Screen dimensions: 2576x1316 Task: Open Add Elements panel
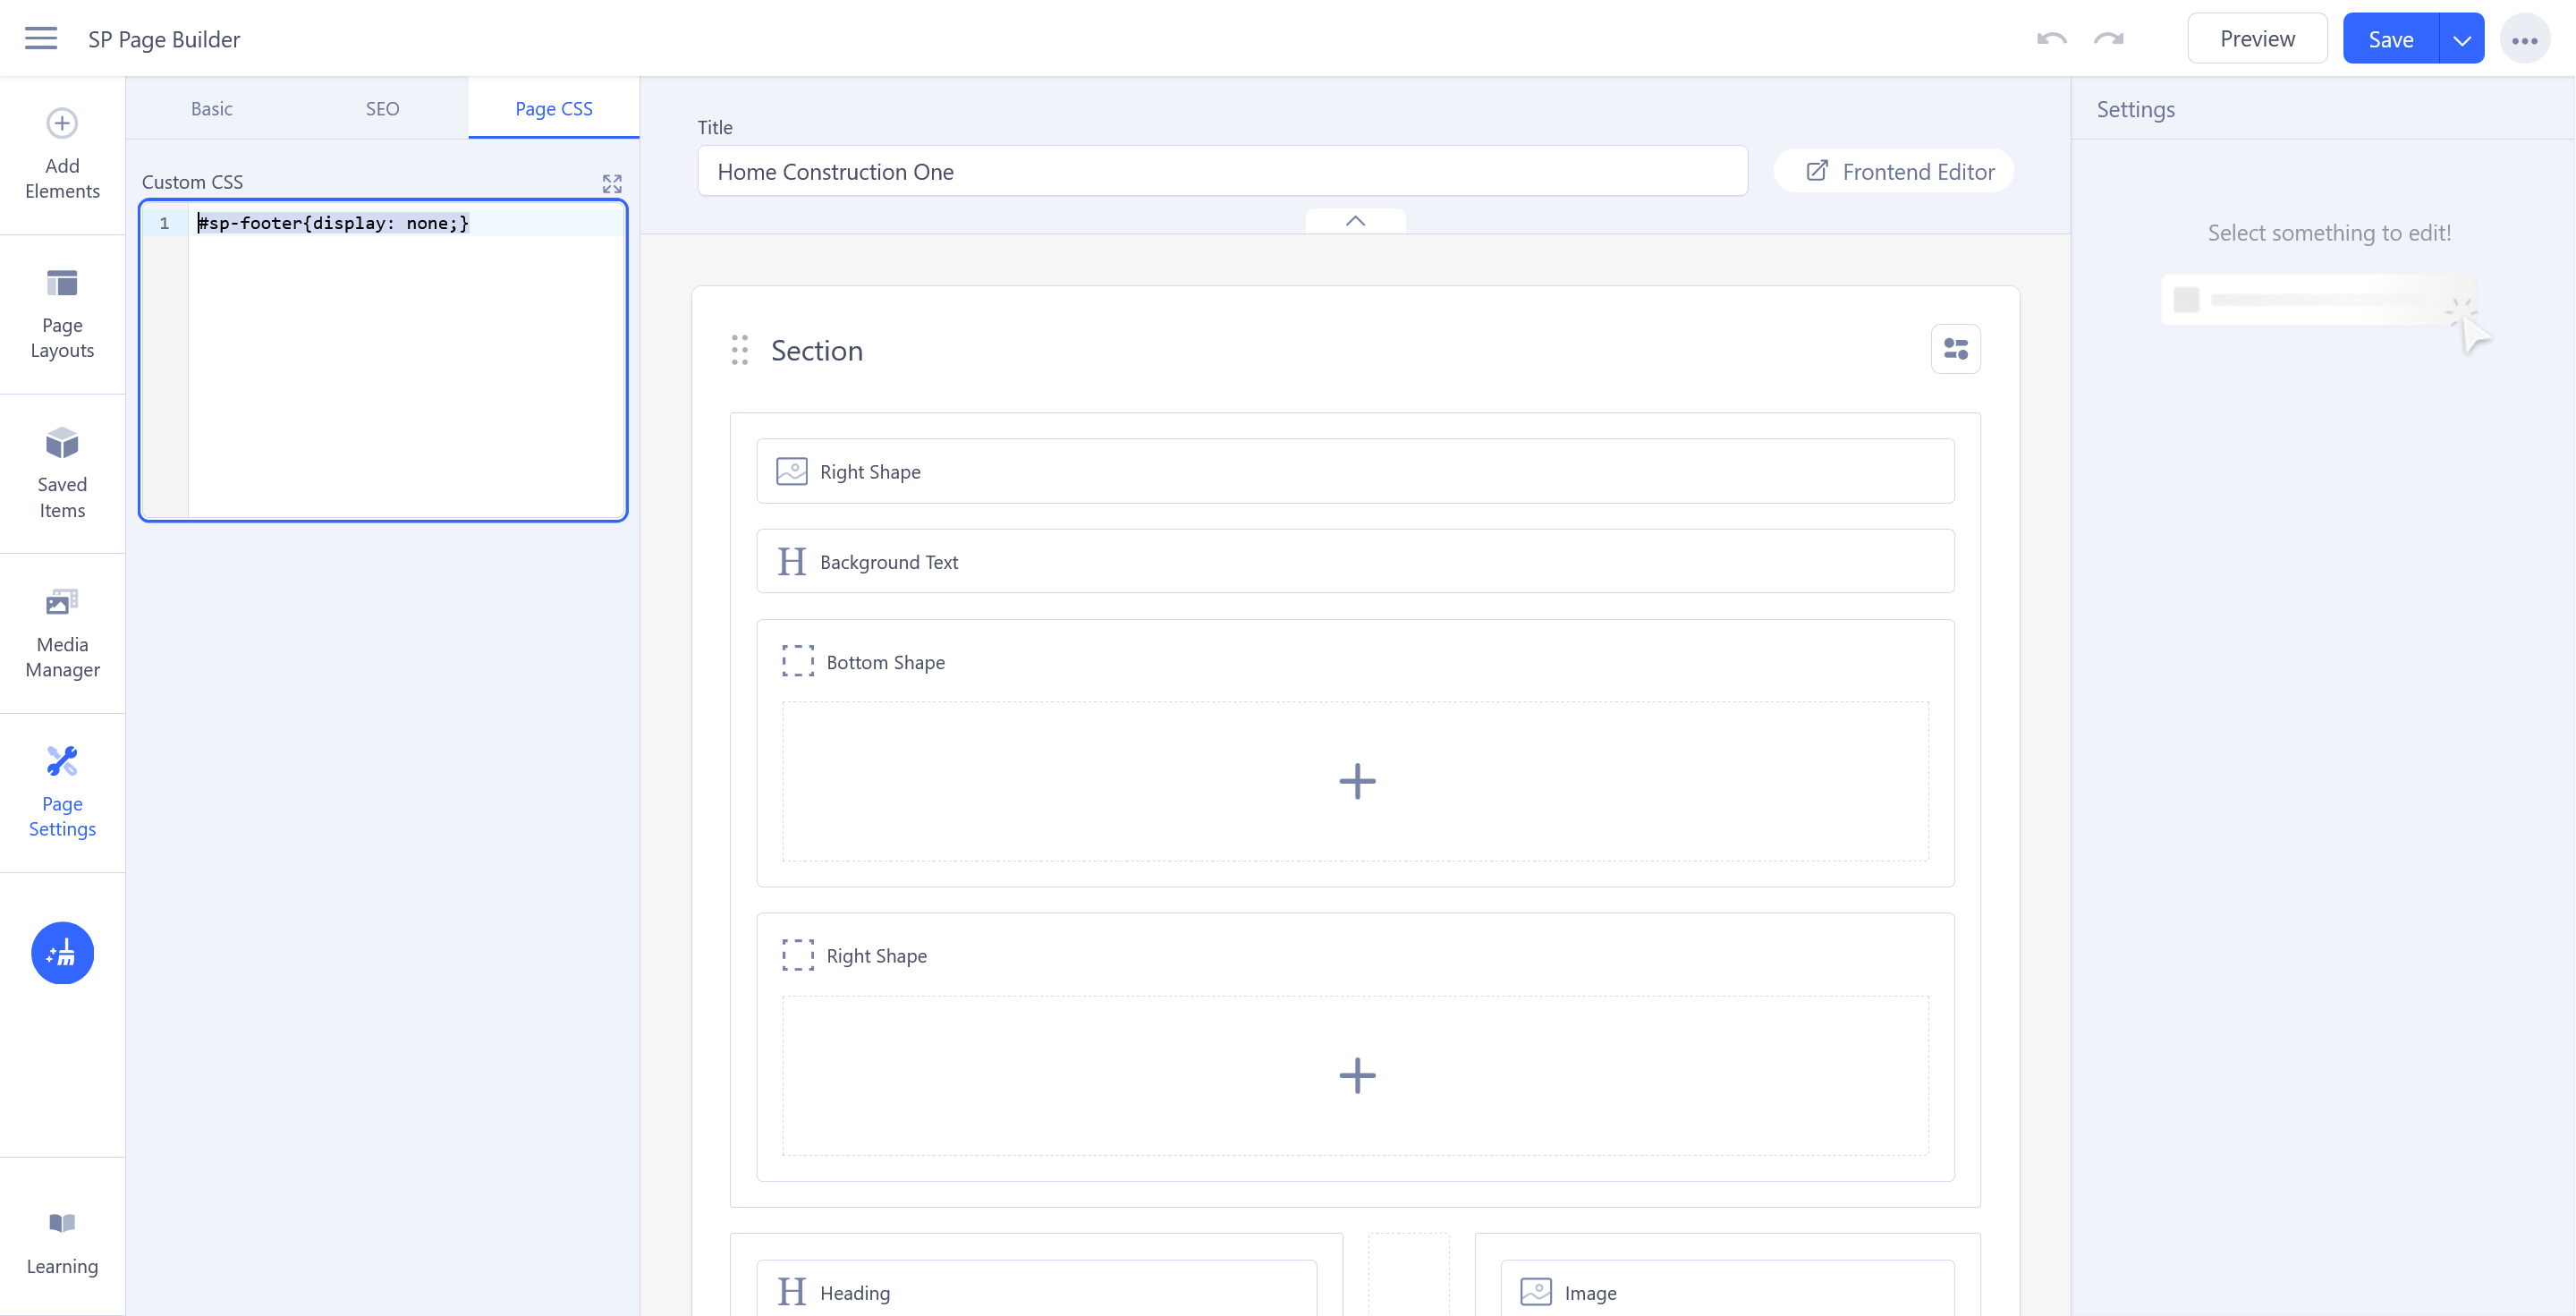click(62, 154)
